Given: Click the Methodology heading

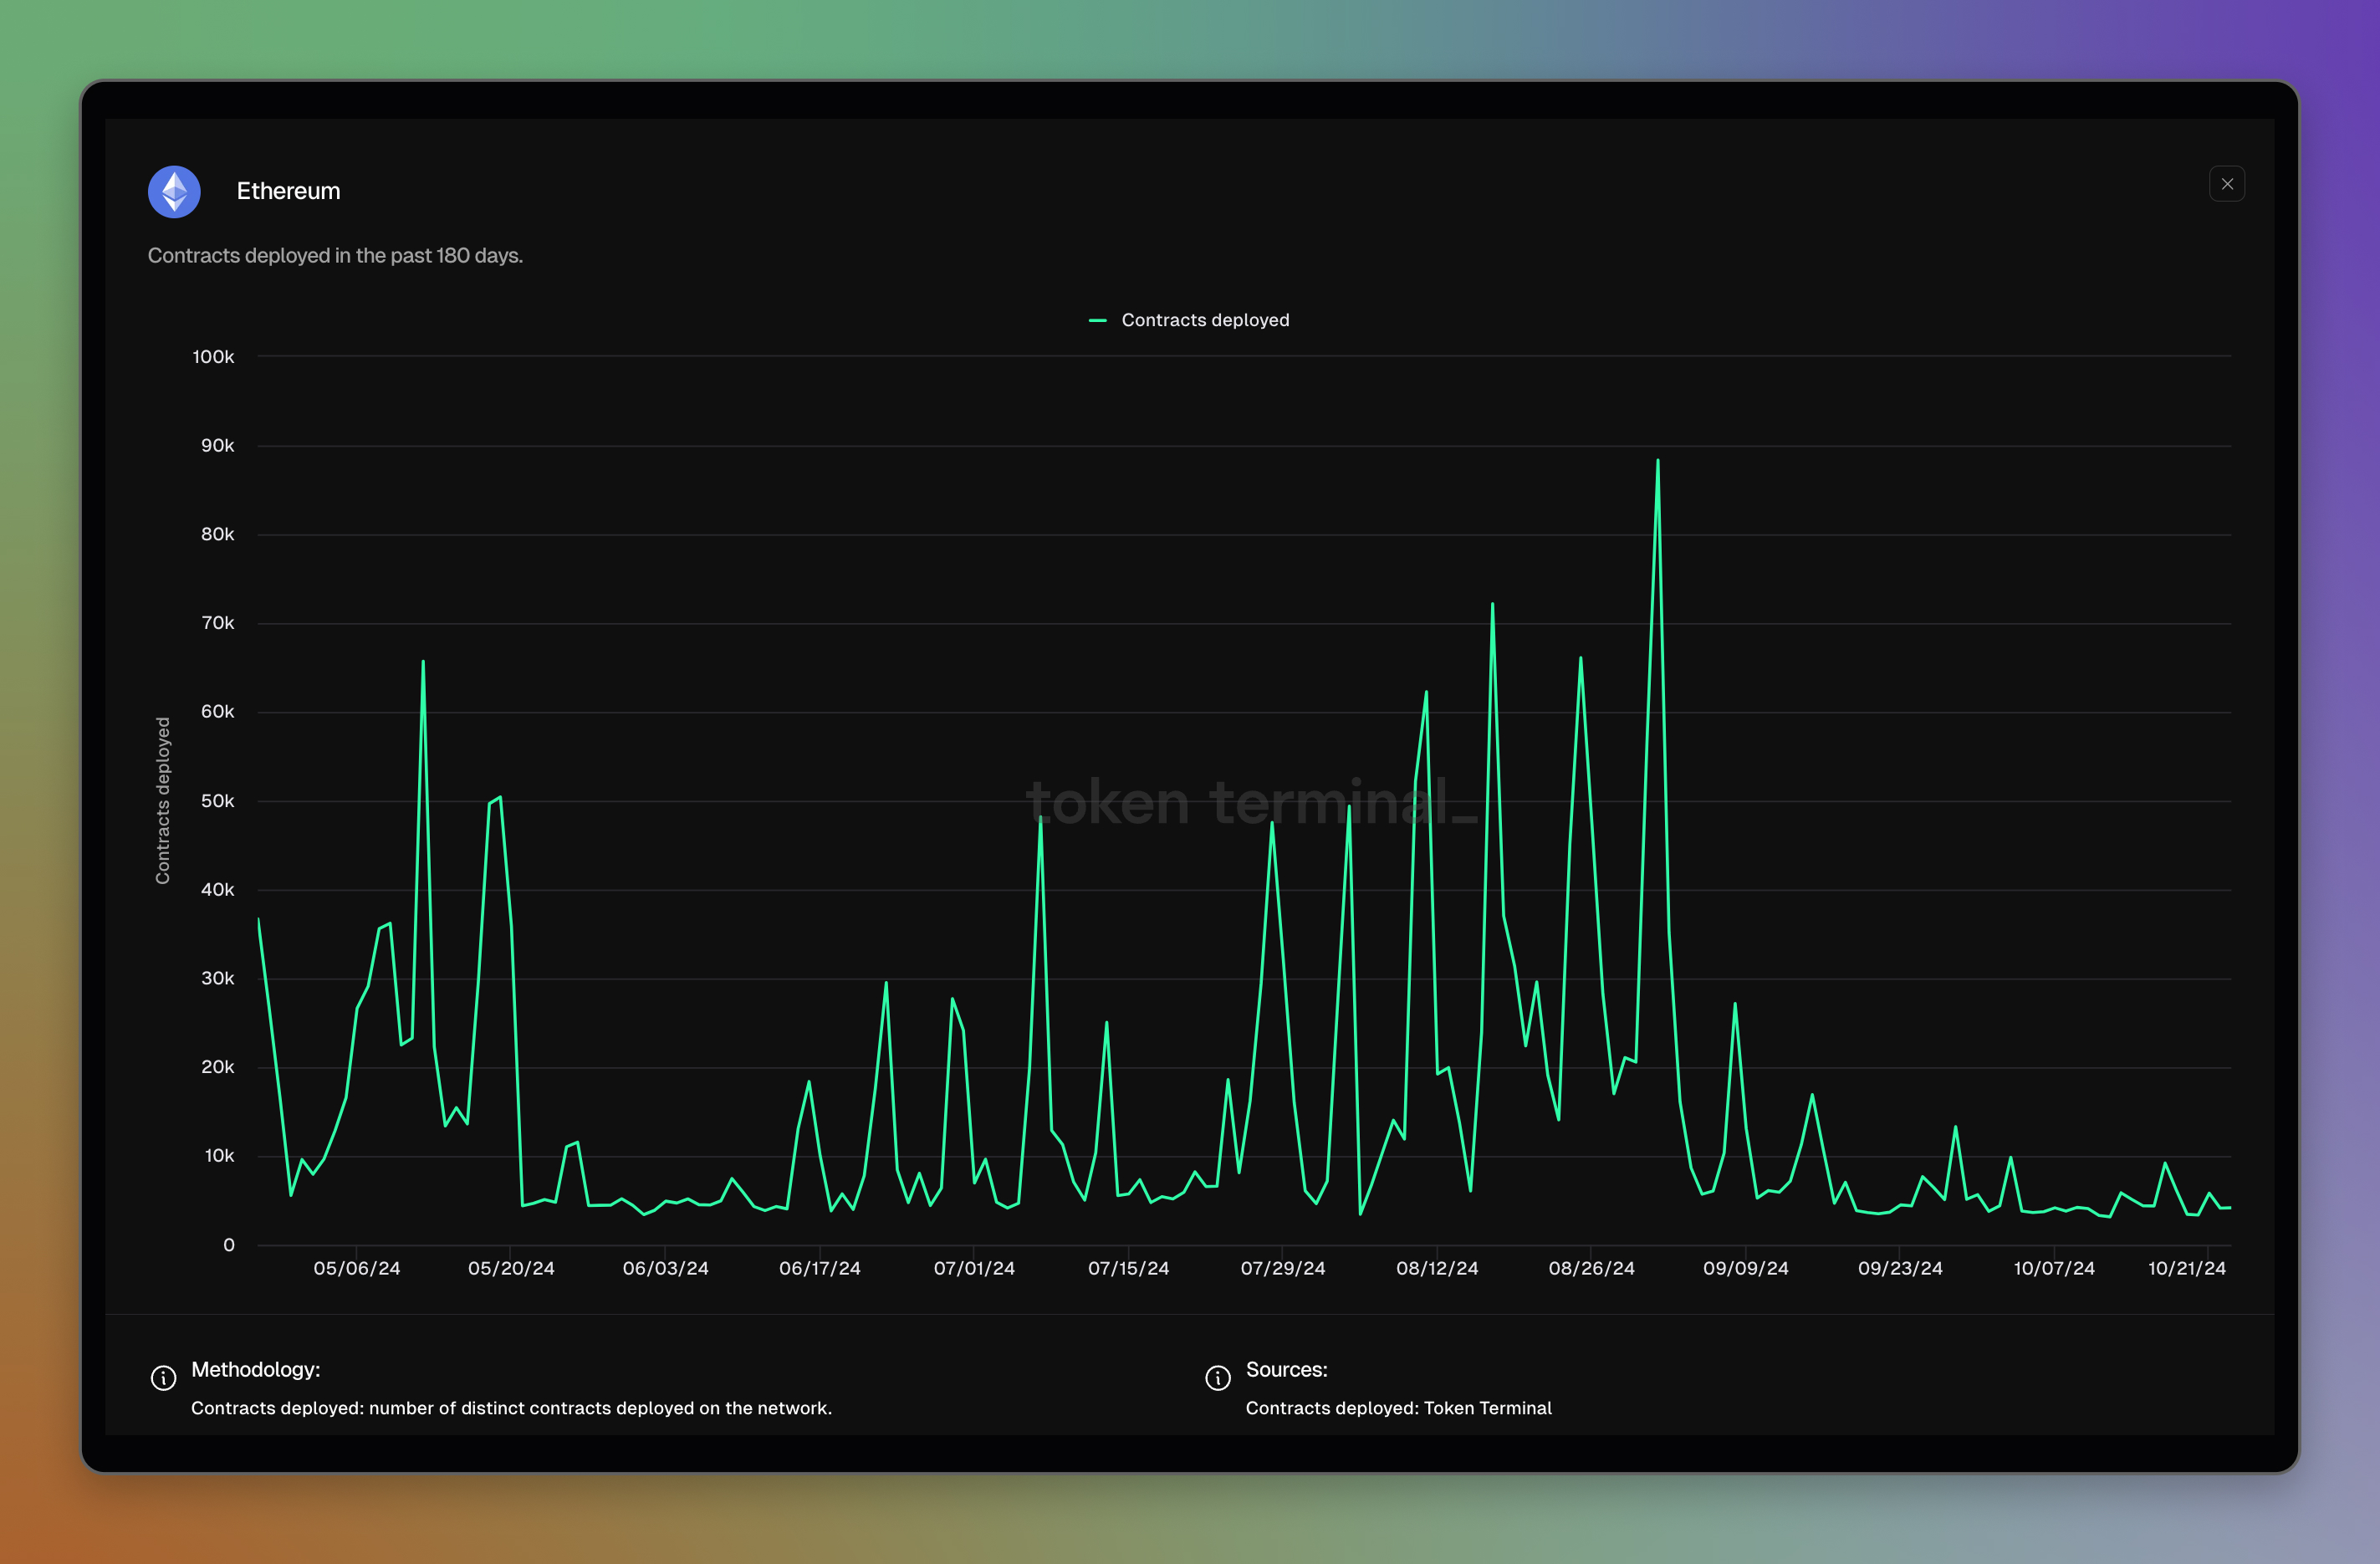Looking at the screenshot, I should click(255, 1369).
